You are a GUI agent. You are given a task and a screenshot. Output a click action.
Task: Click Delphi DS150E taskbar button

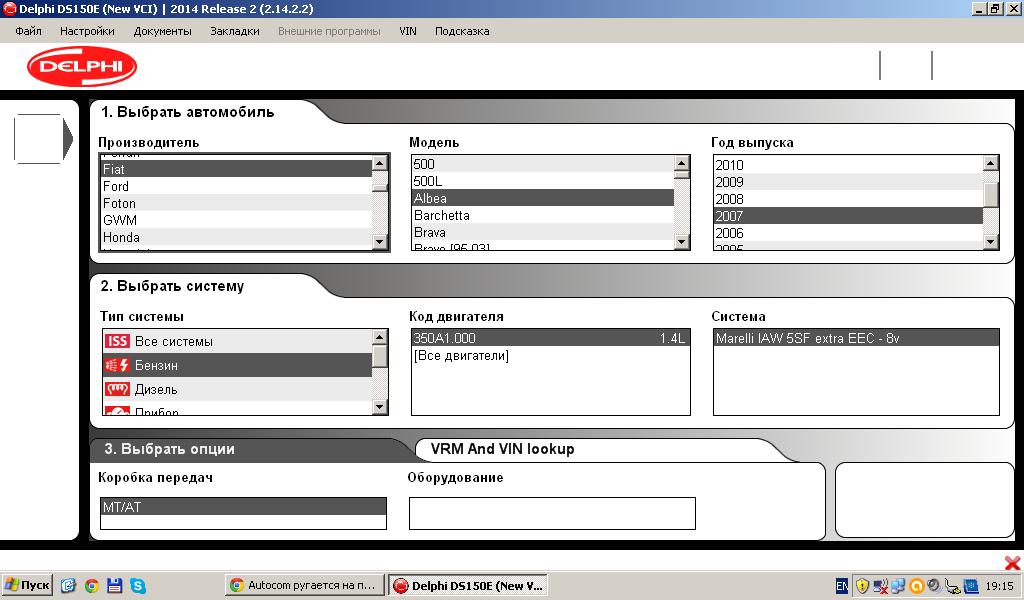point(468,585)
